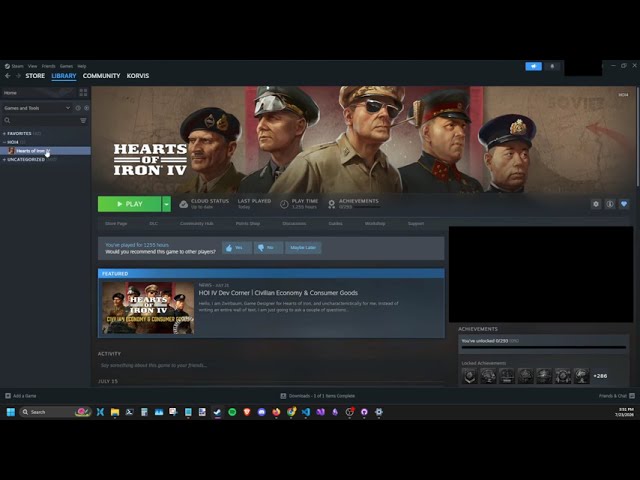Viewport: 640px width, 480px height.
Task: Click the blue announcements megaphone button
Action: coord(533,66)
